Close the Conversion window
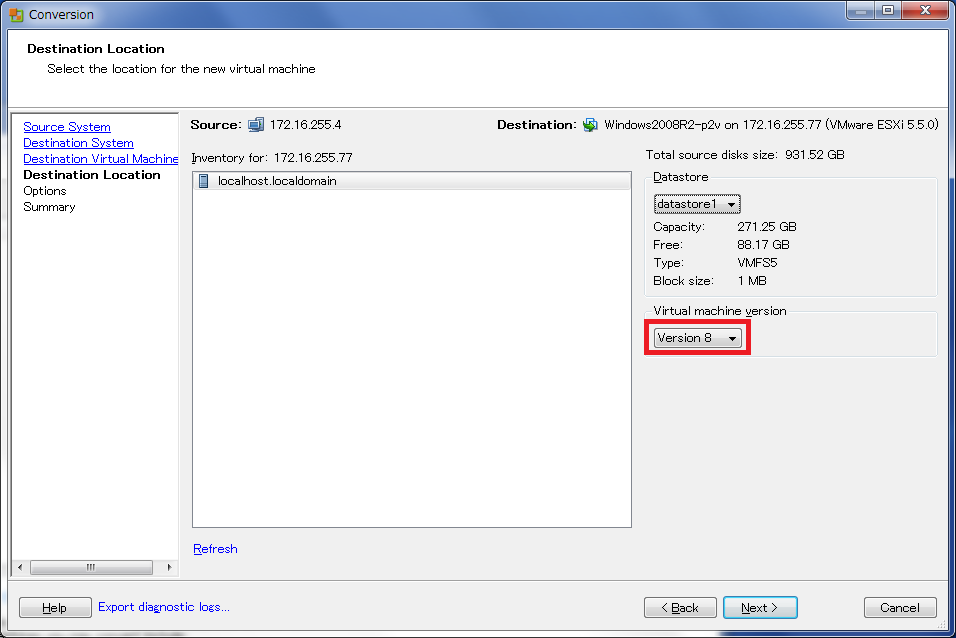The height and width of the screenshot is (638, 956). point(925,10)
